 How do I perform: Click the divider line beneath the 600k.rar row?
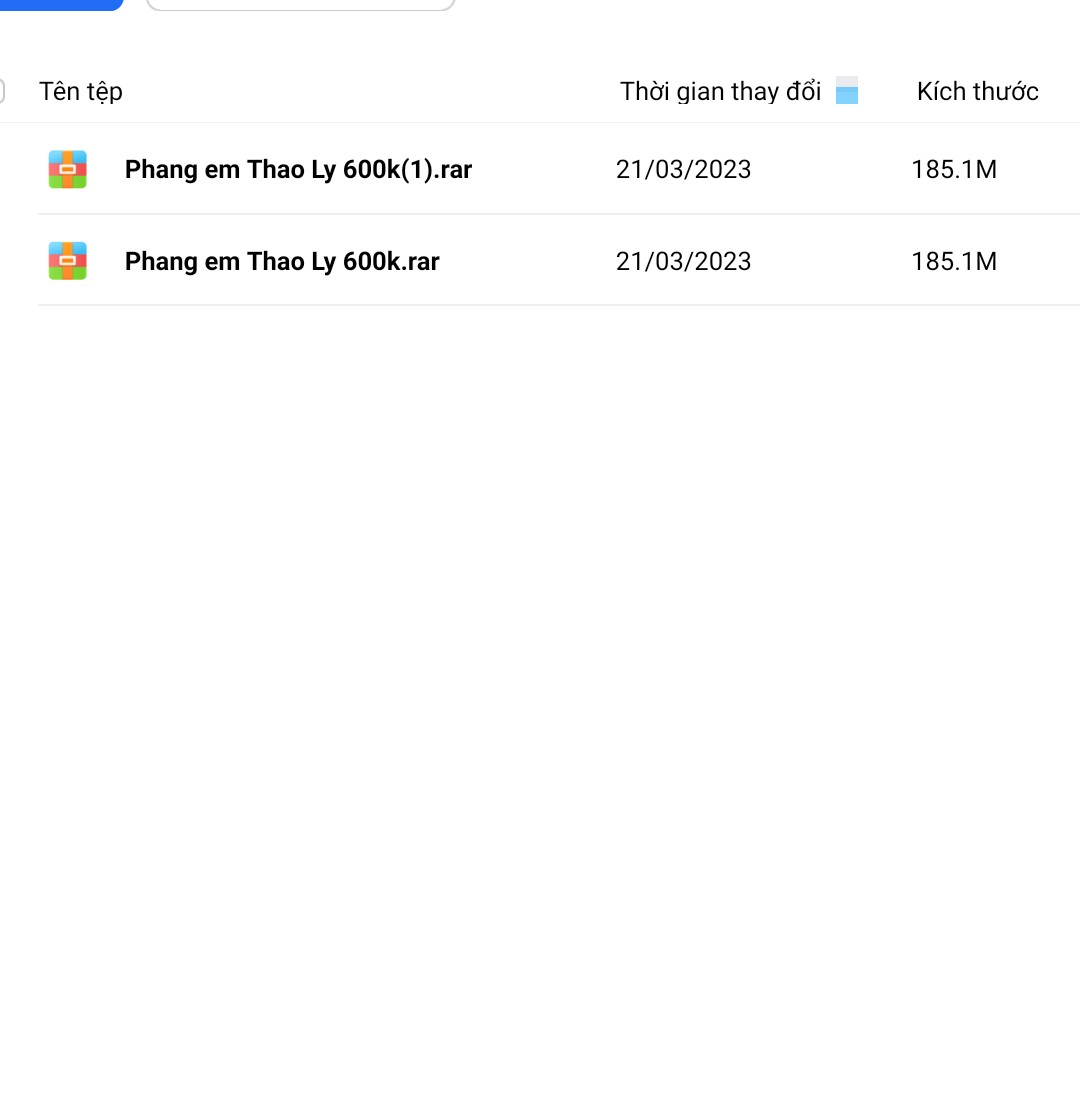tap(559, 305)
